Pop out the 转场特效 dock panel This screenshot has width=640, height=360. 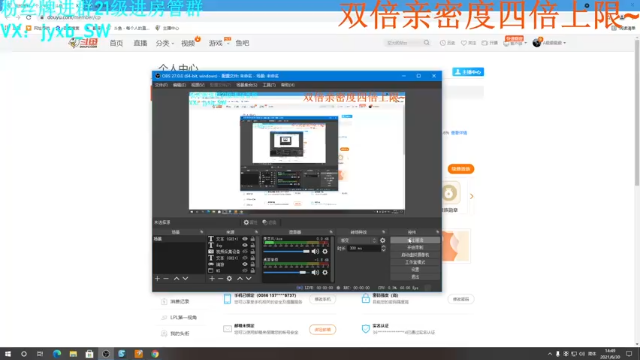(x=383, y=232)
